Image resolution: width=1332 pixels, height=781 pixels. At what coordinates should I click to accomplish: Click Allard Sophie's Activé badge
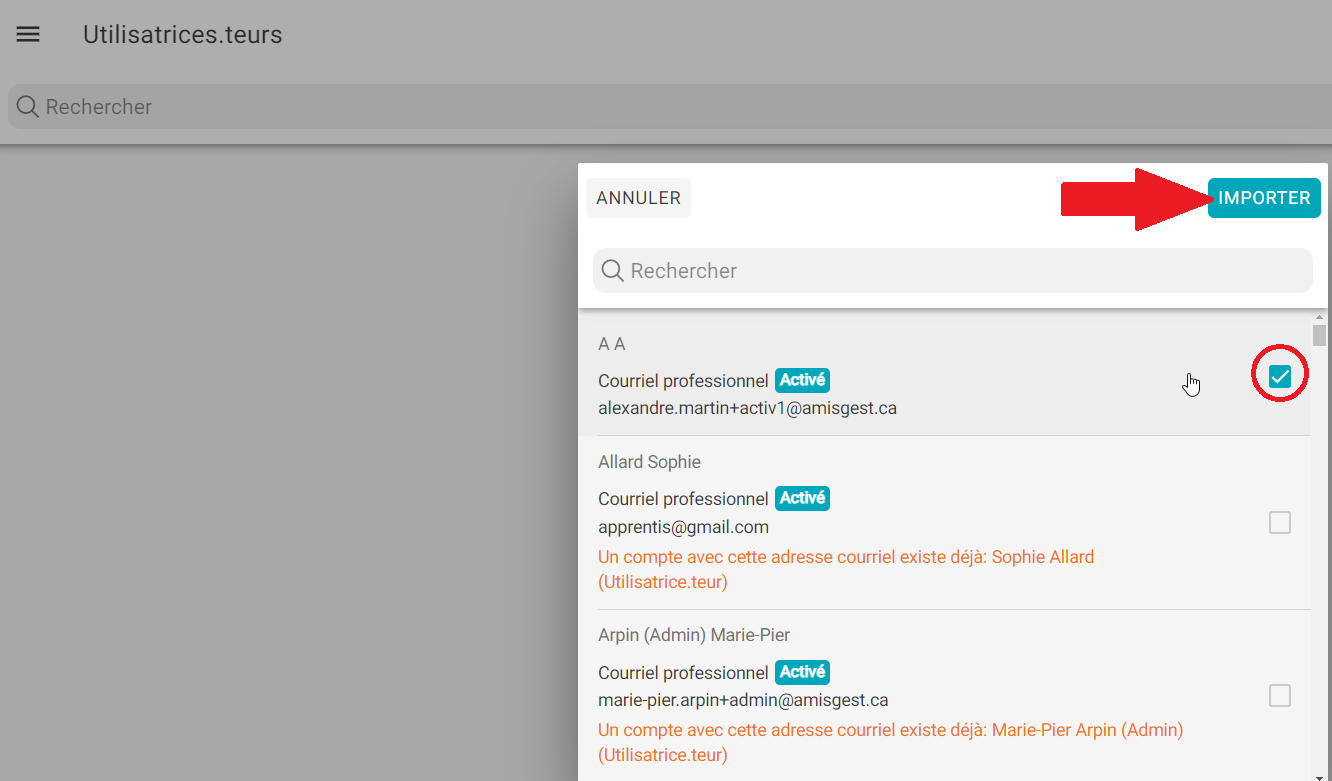802,498
